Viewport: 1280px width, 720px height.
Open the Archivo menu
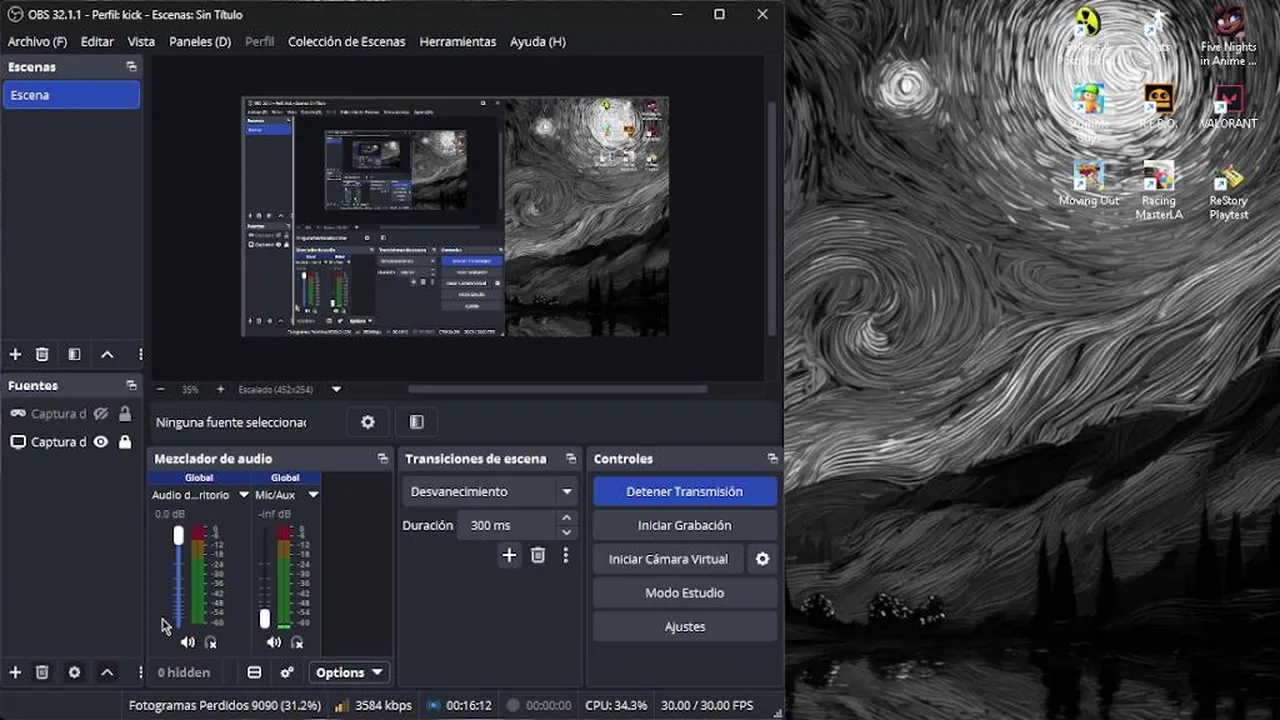pos(37,42)
